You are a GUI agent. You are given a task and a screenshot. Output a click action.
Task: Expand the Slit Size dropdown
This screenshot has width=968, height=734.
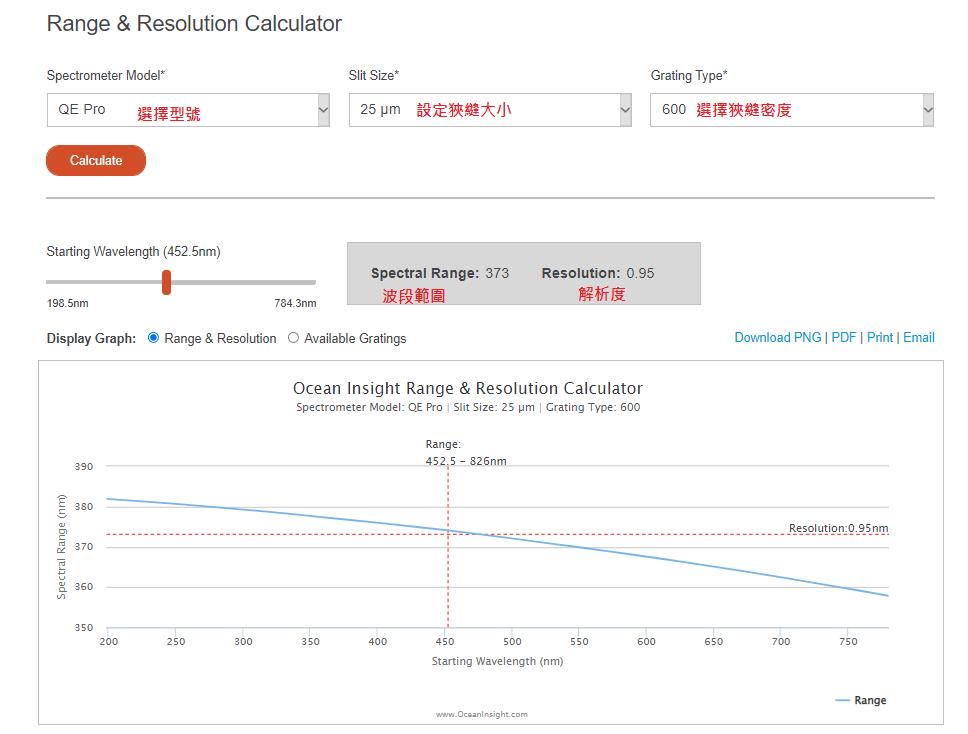point(490,110)
